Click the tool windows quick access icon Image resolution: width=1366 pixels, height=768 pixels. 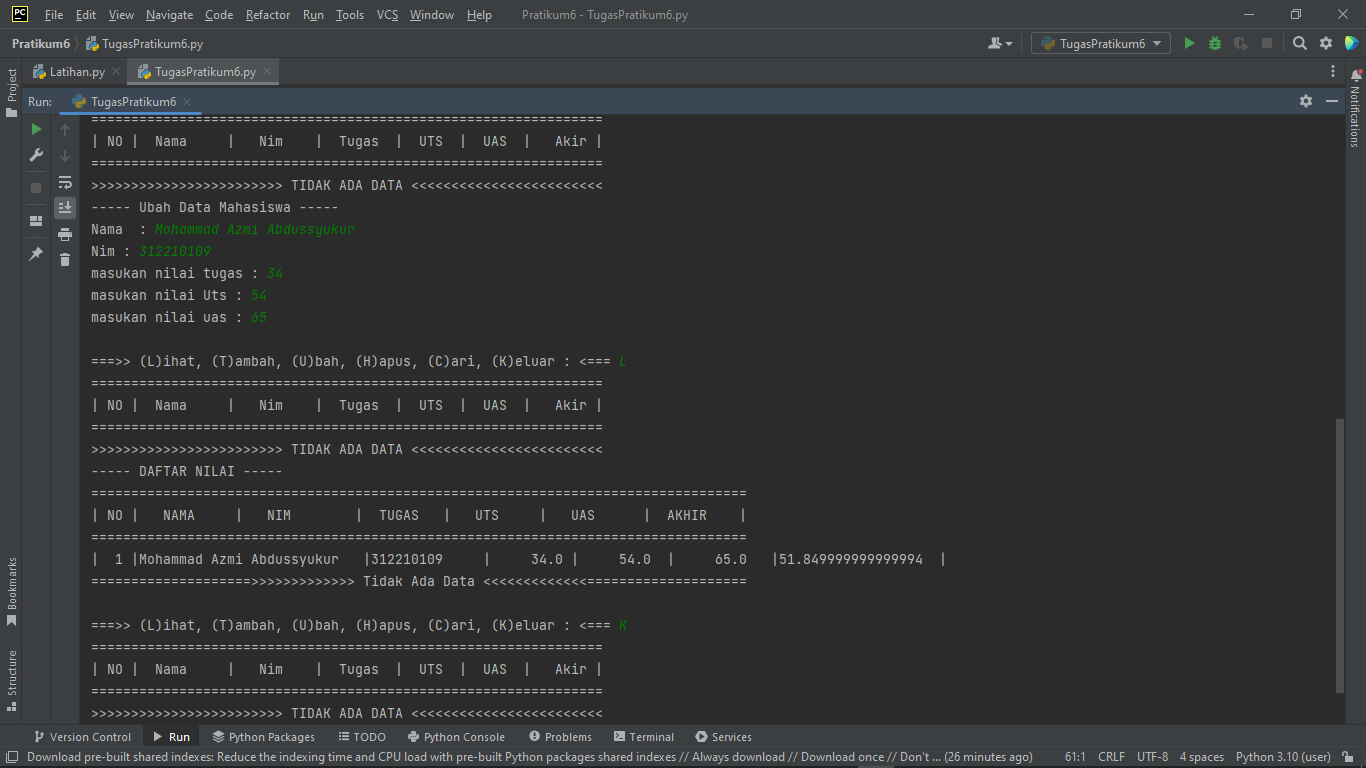pos(11,757)
